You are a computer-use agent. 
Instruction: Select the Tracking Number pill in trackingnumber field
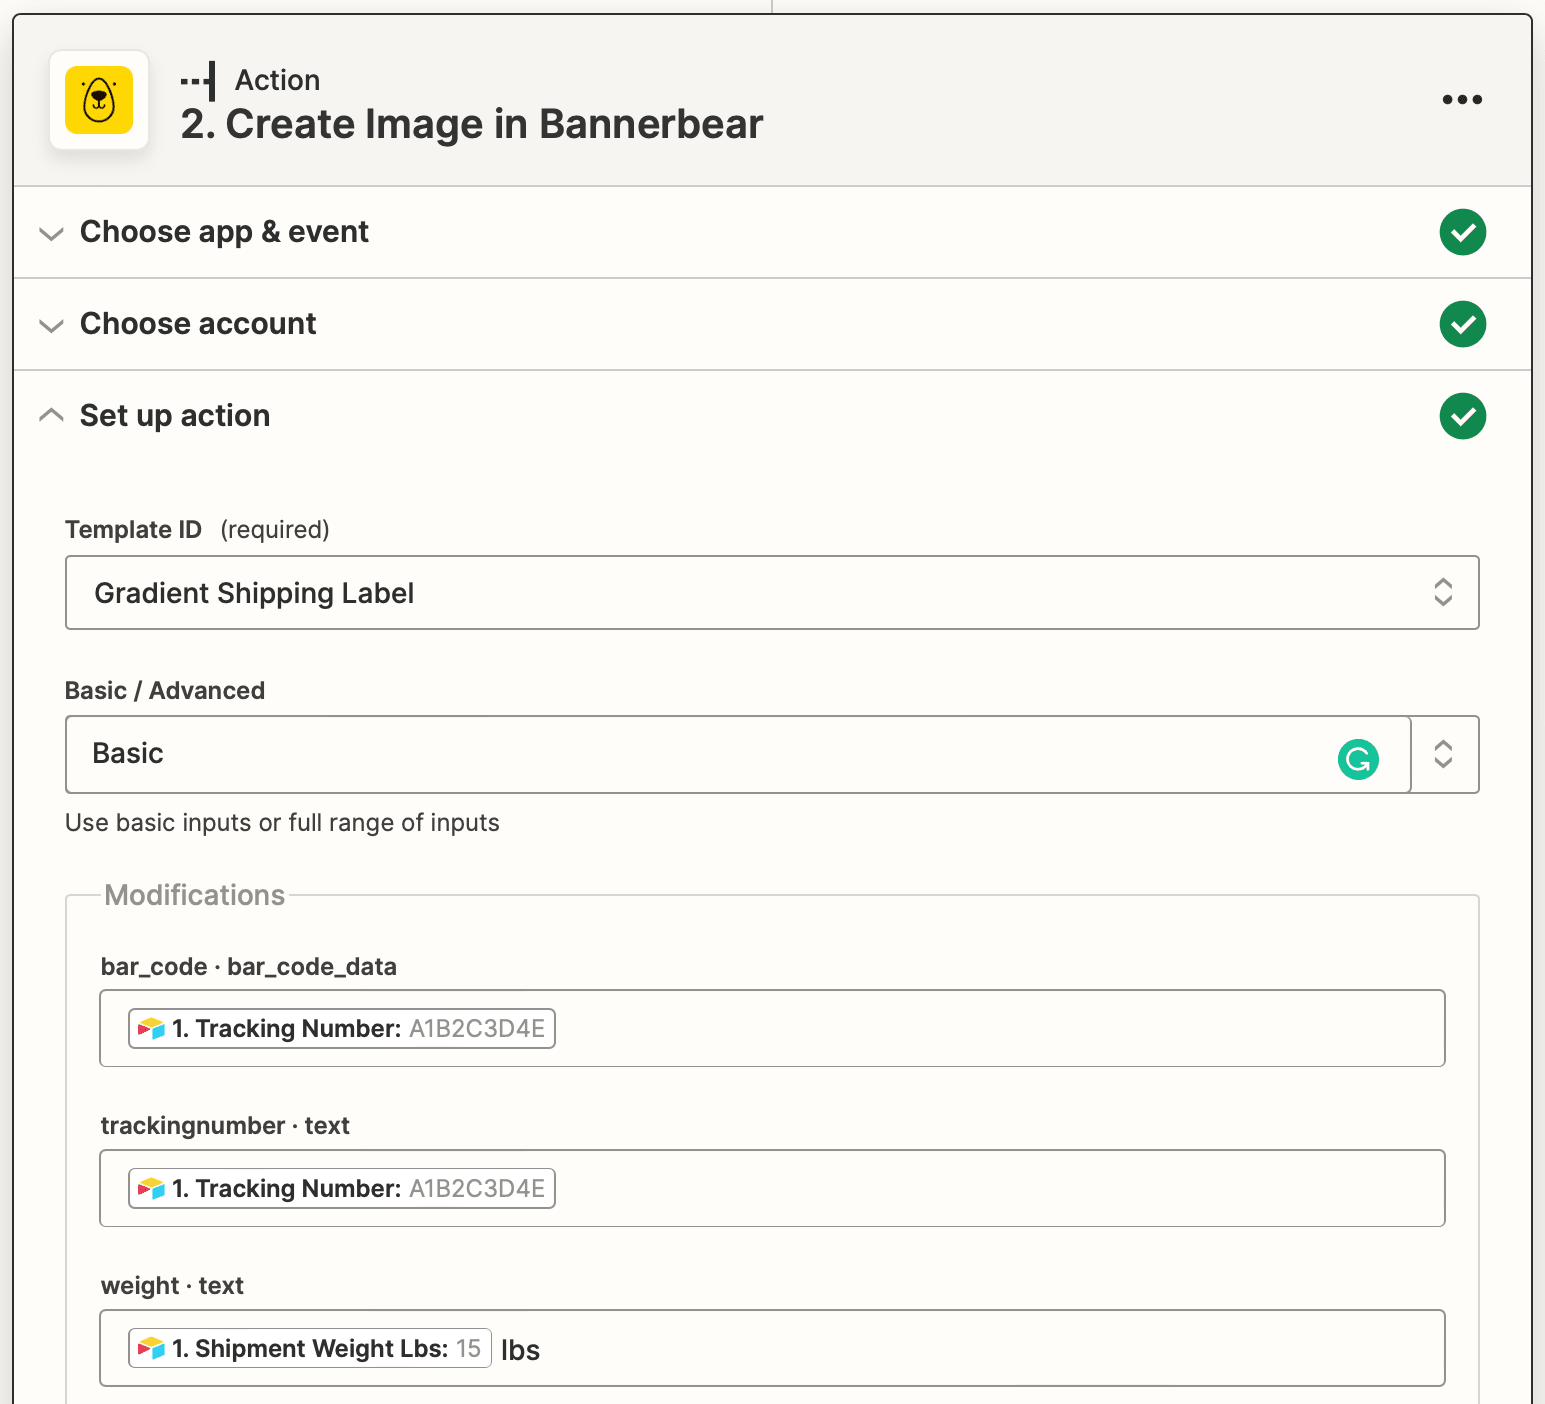click(340, 1188)
